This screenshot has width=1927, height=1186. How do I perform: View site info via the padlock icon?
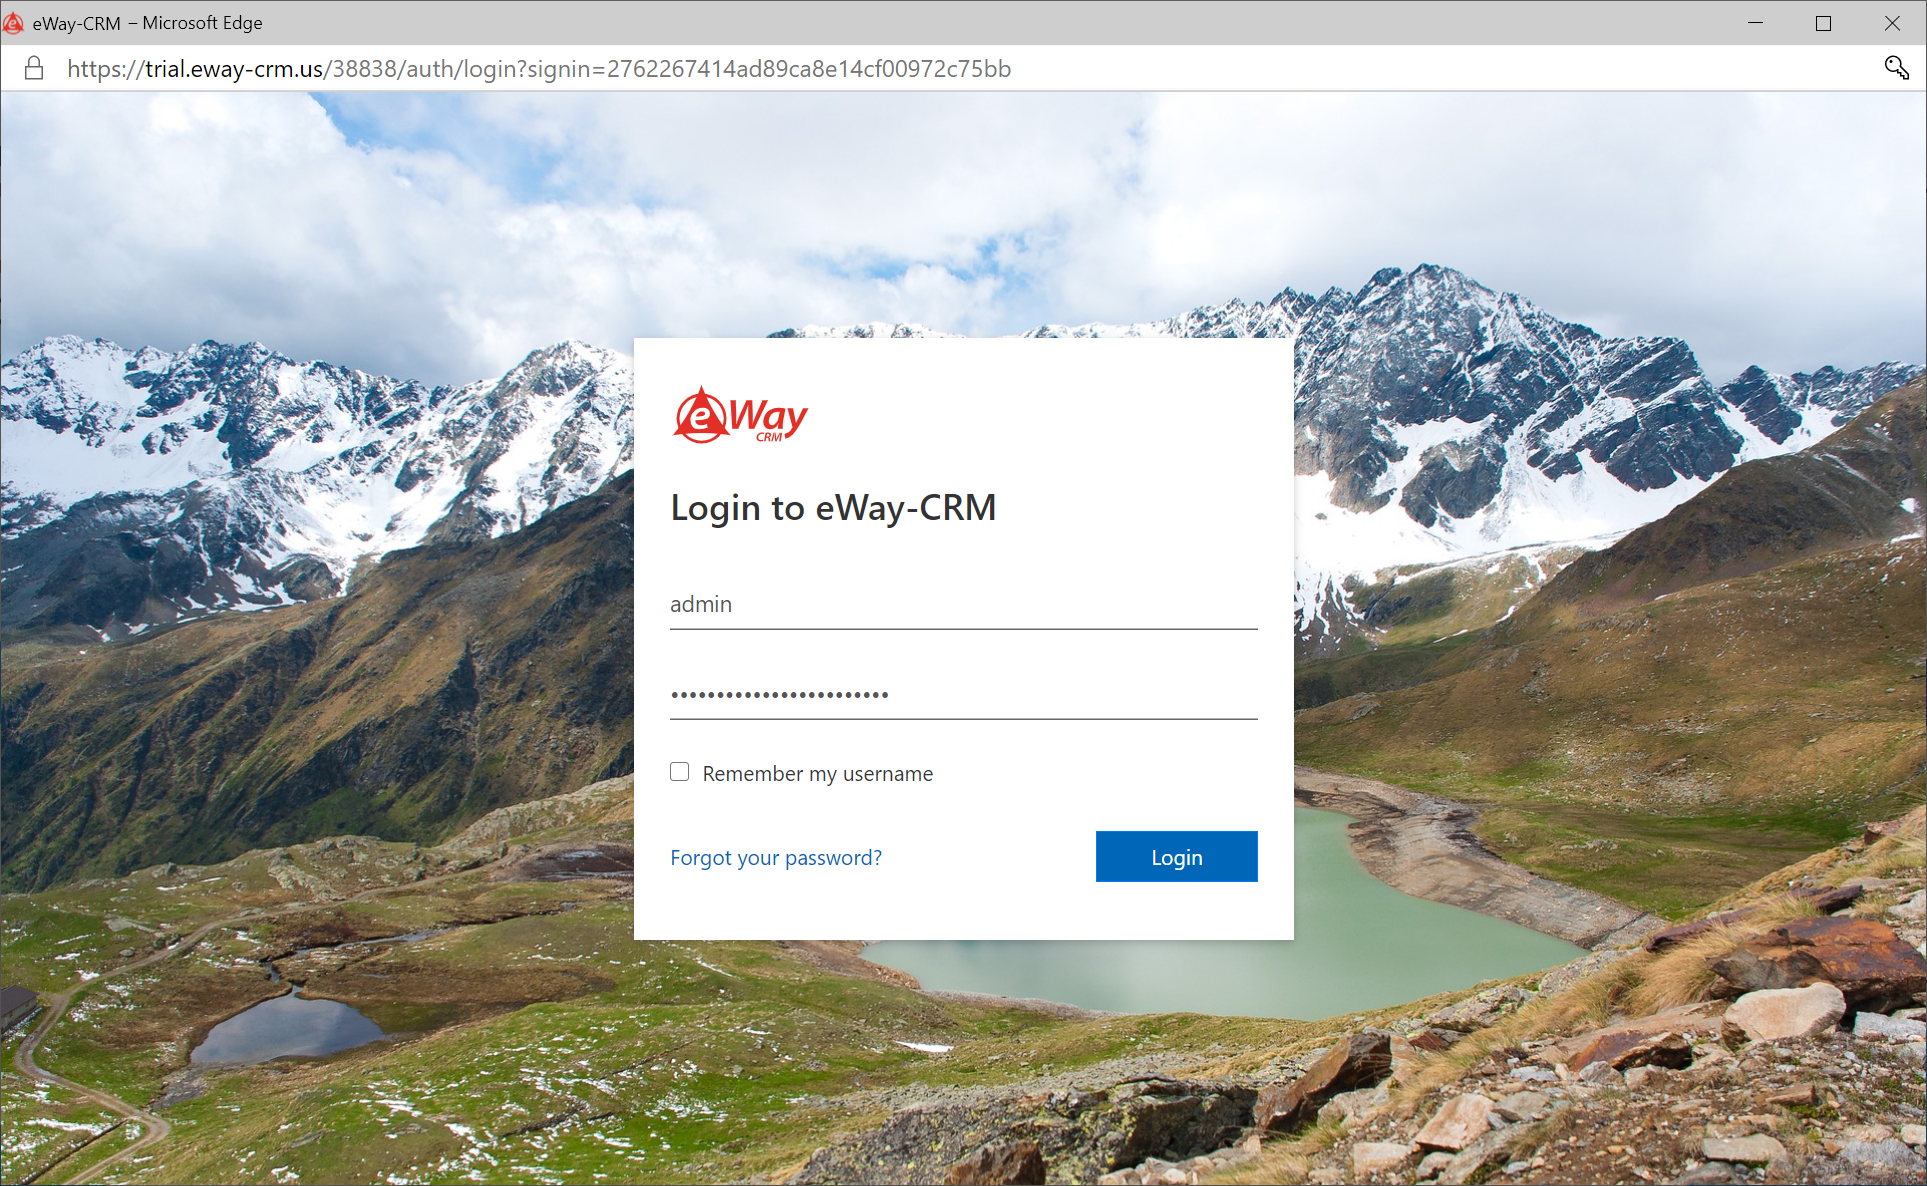tap(34, 68)
